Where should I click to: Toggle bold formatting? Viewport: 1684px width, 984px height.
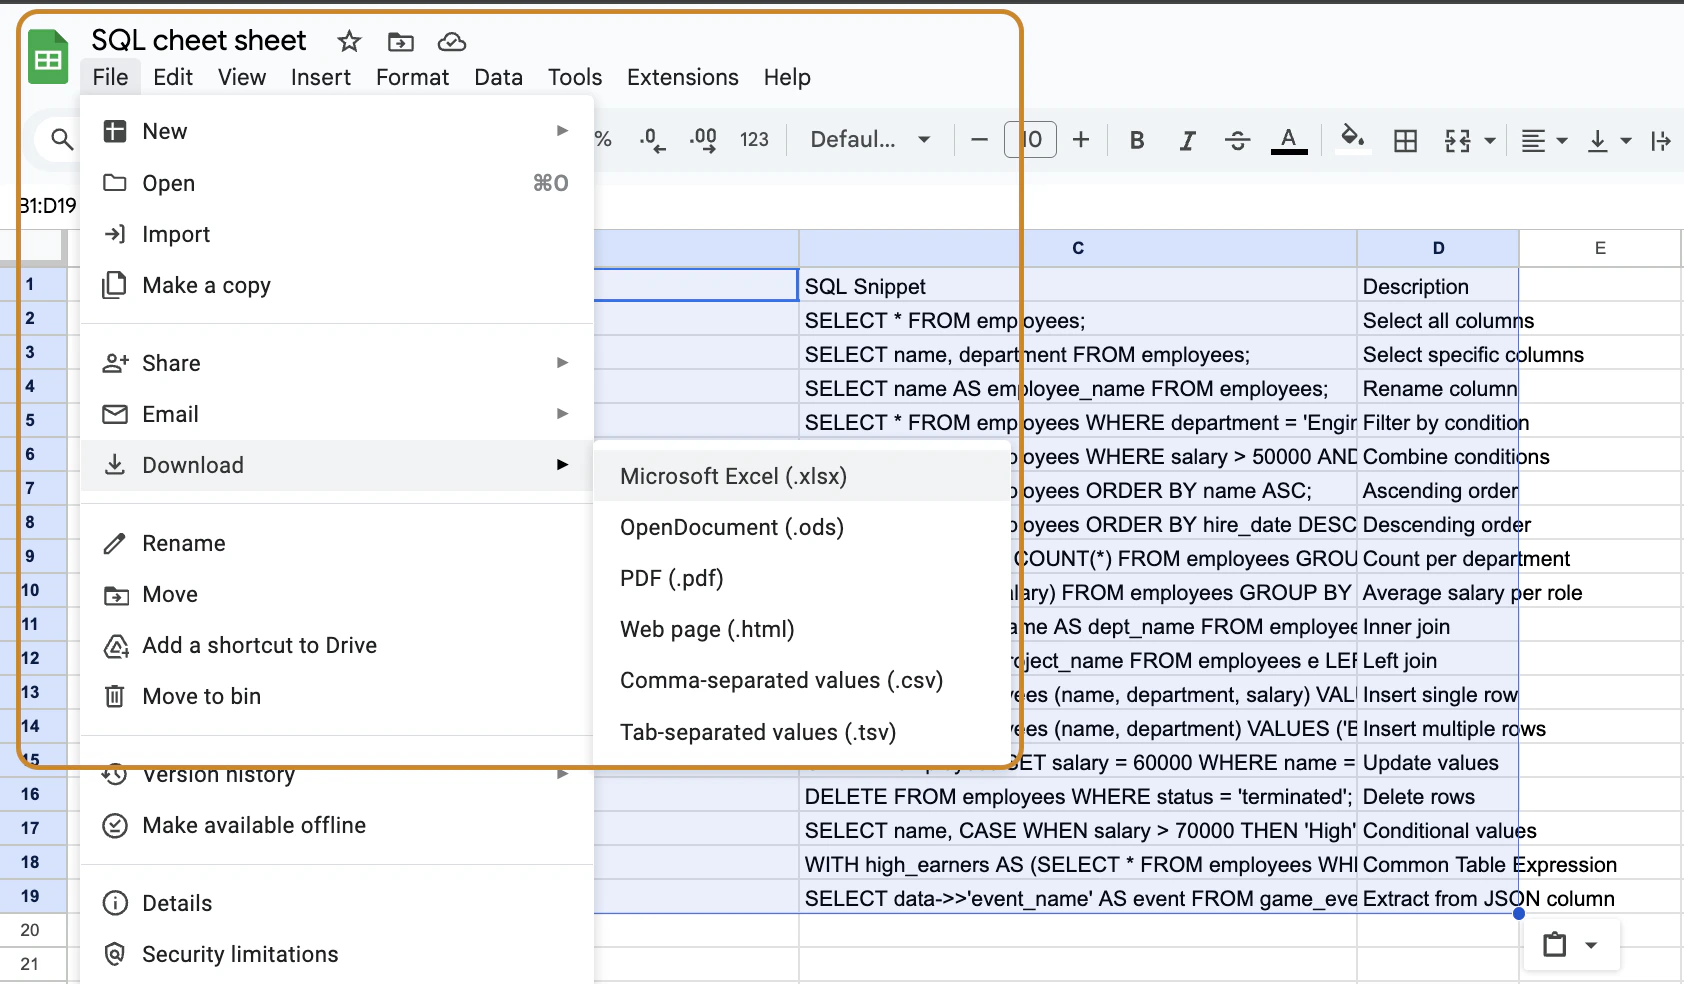tap(1137, 140)
